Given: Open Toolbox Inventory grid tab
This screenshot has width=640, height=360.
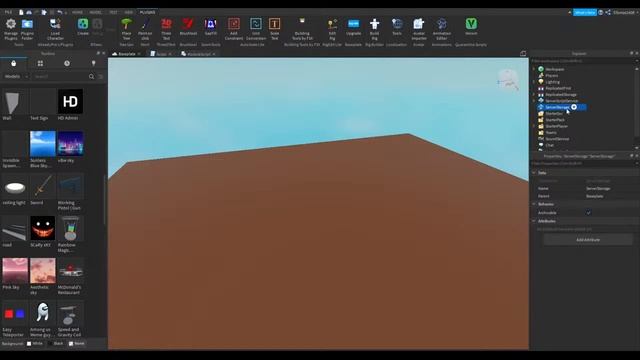Looking at the screenshot, I should click(x=40, y=63).
